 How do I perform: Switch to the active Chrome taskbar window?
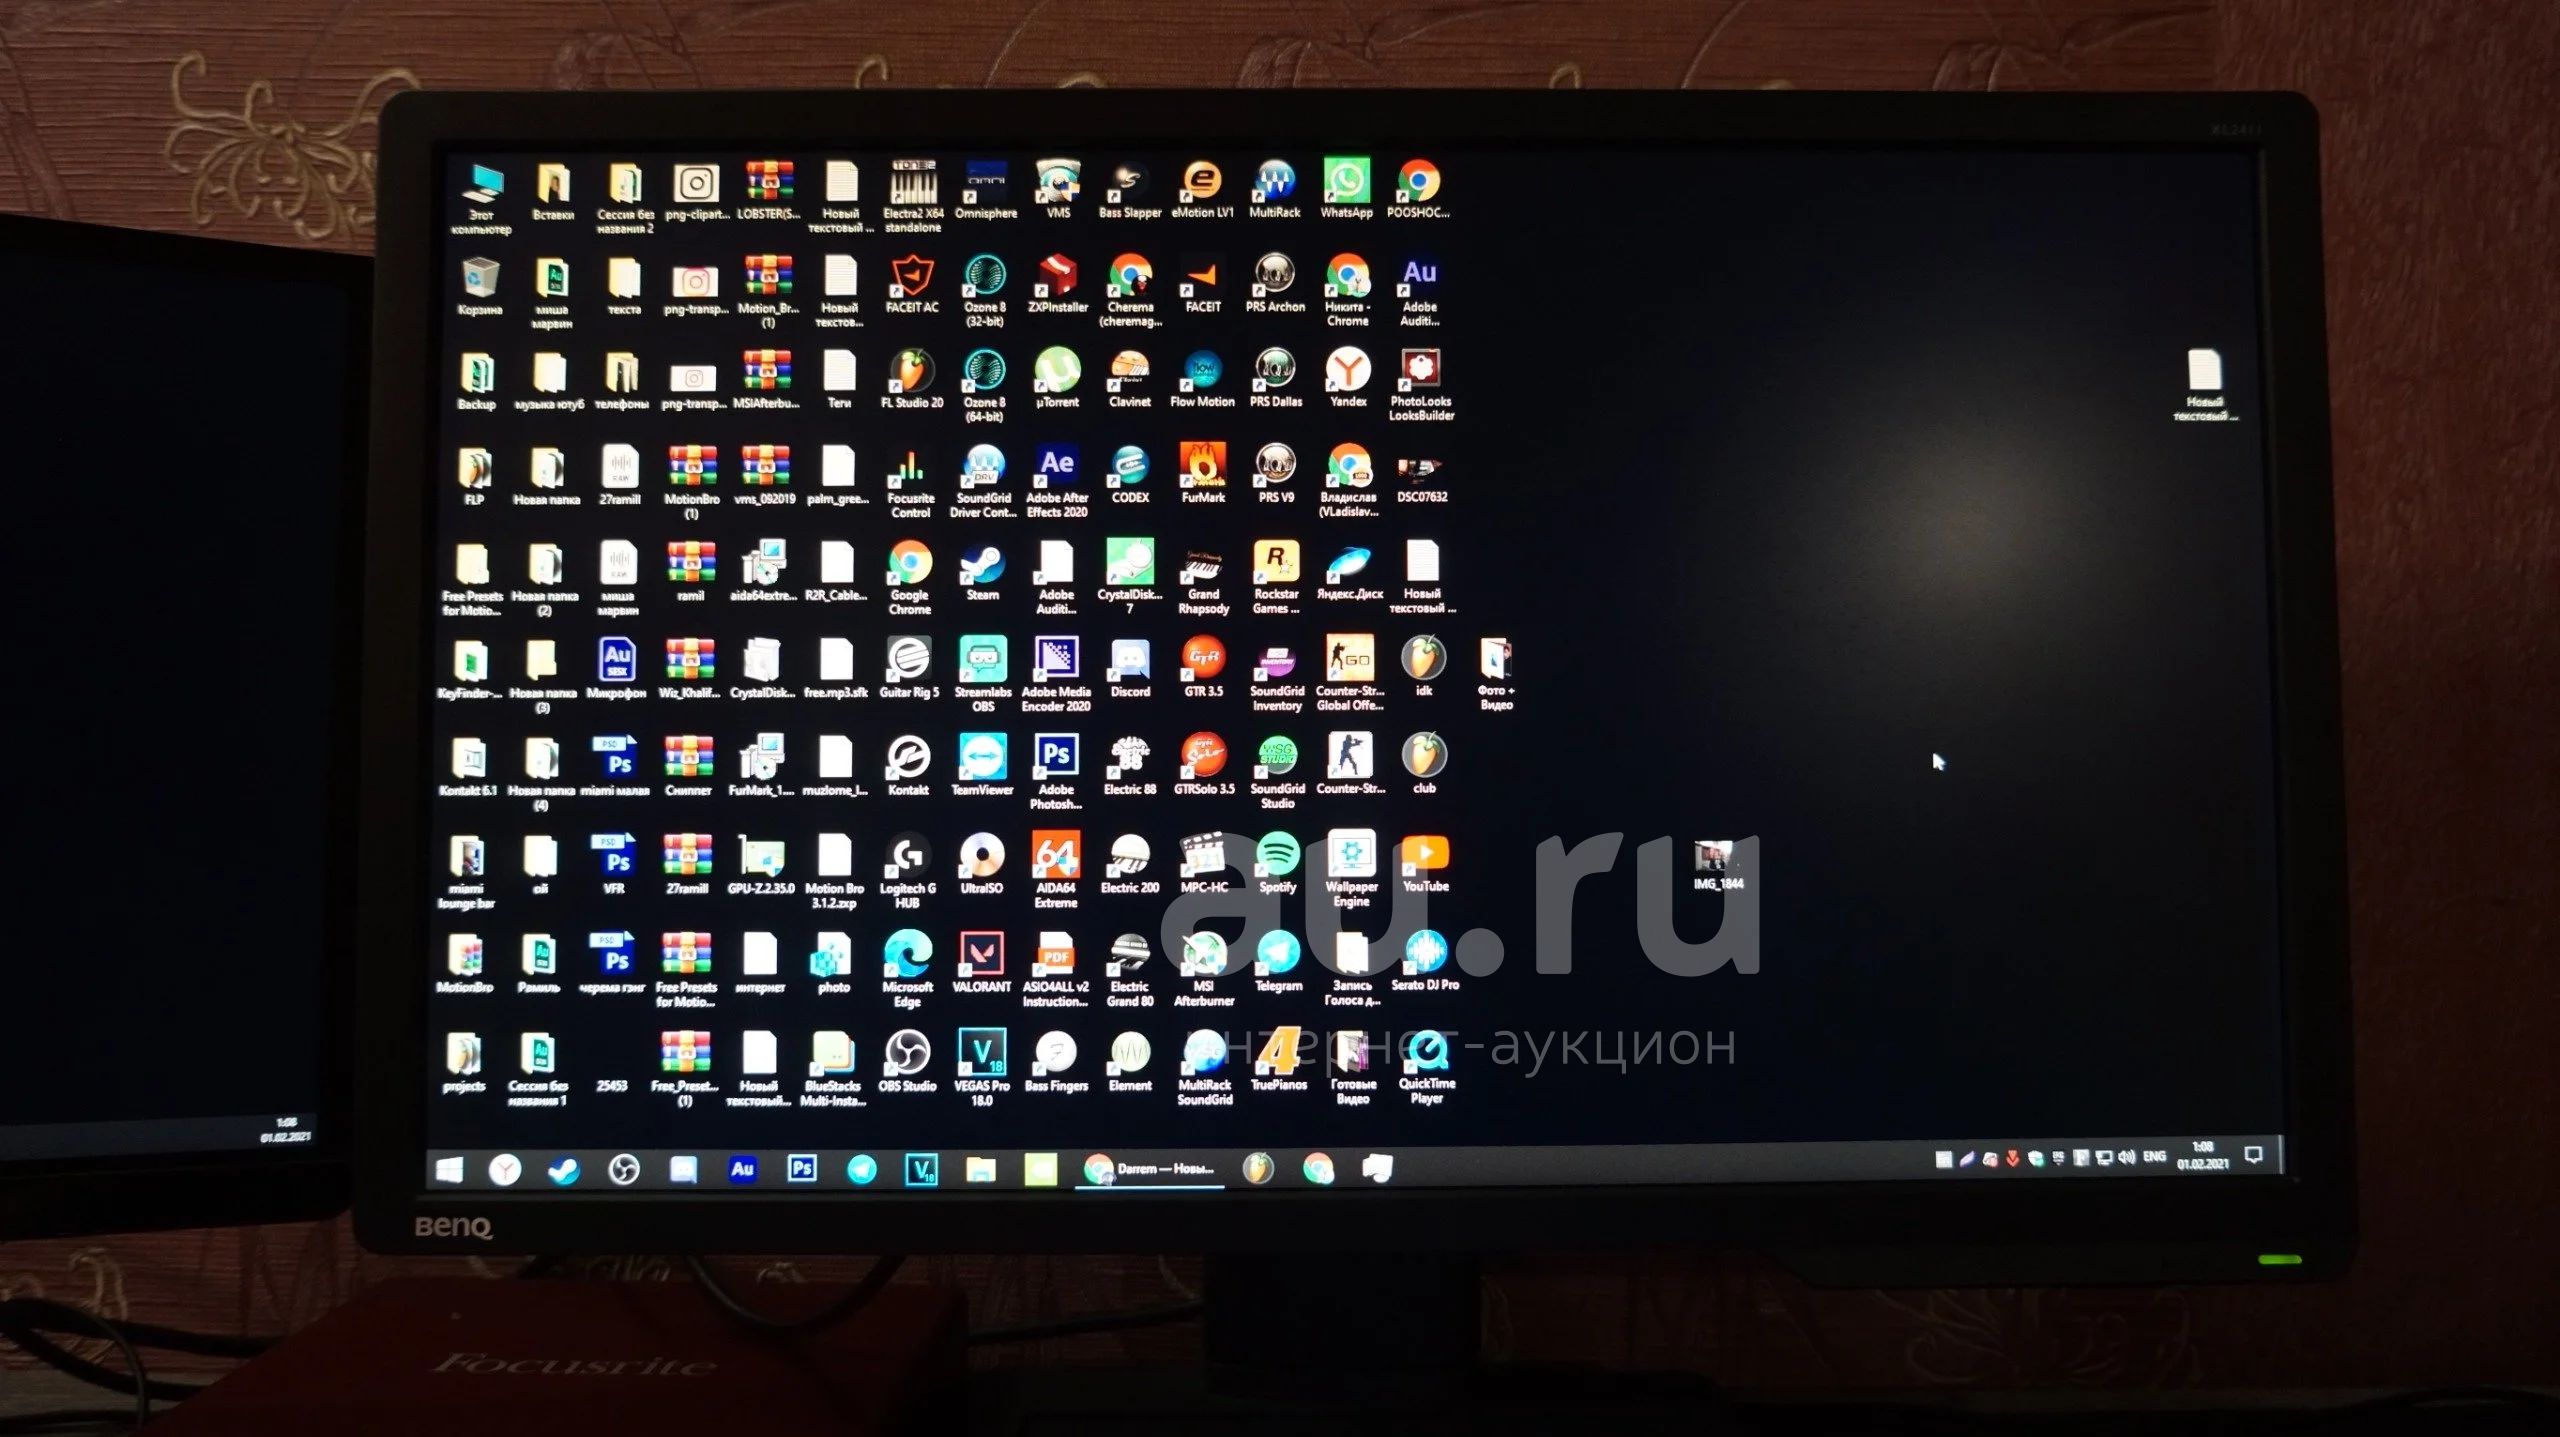click(x=1150, y=1168)
